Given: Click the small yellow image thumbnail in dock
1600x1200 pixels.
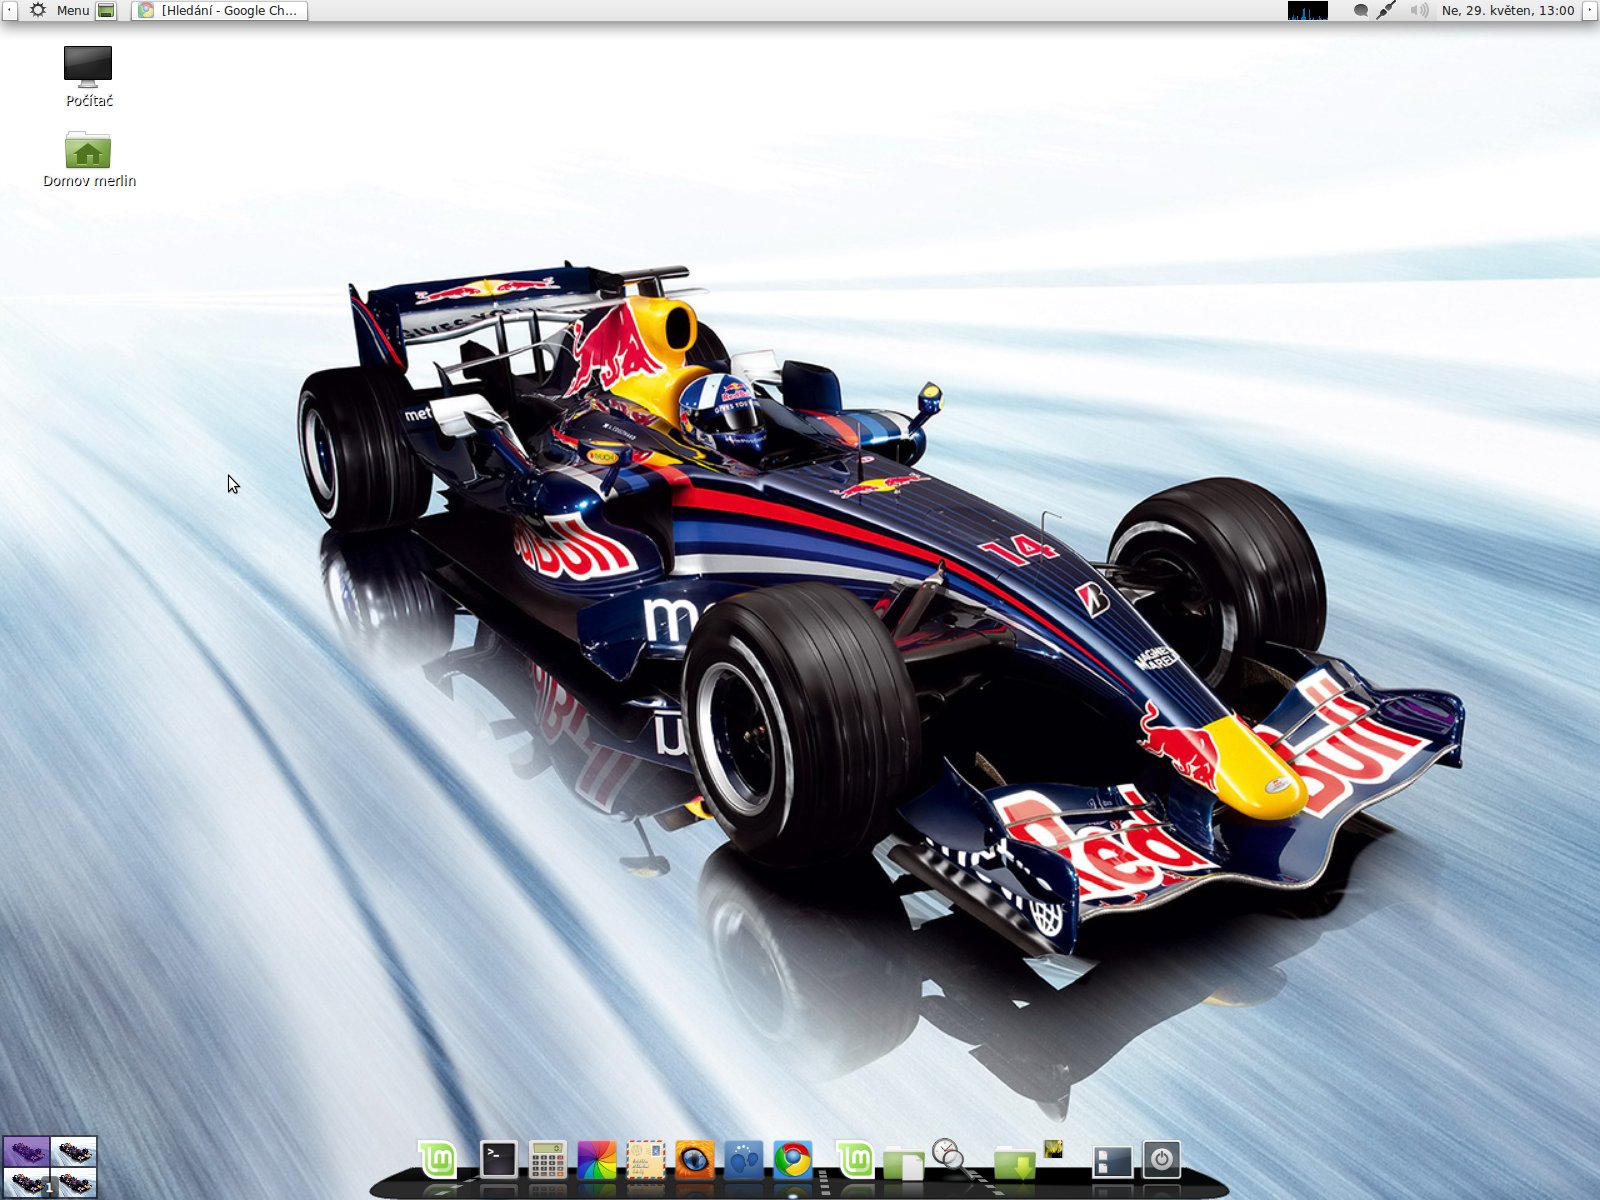Looking at the screenshot, I should click(1053, 1149).
